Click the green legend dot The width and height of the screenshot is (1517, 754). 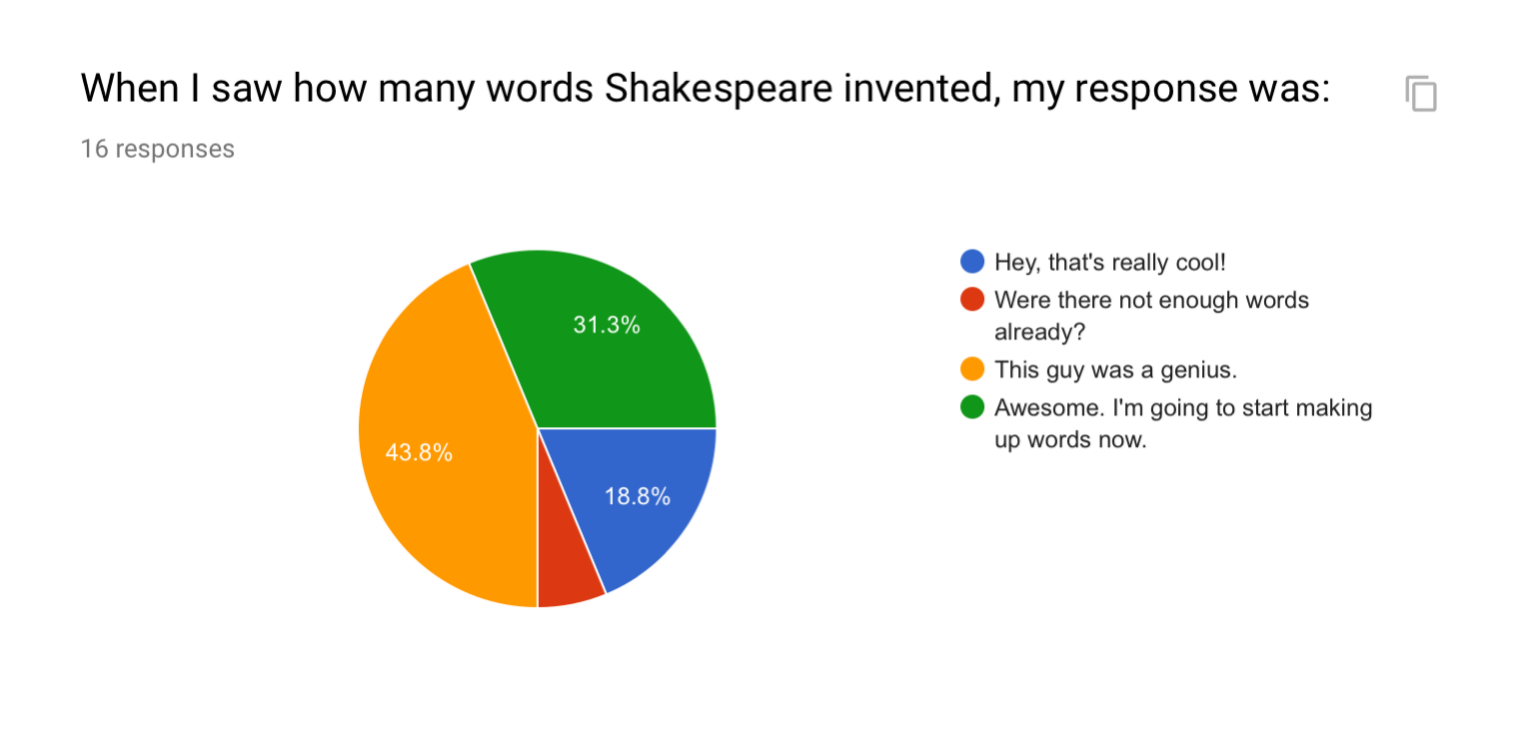point(972,408)
